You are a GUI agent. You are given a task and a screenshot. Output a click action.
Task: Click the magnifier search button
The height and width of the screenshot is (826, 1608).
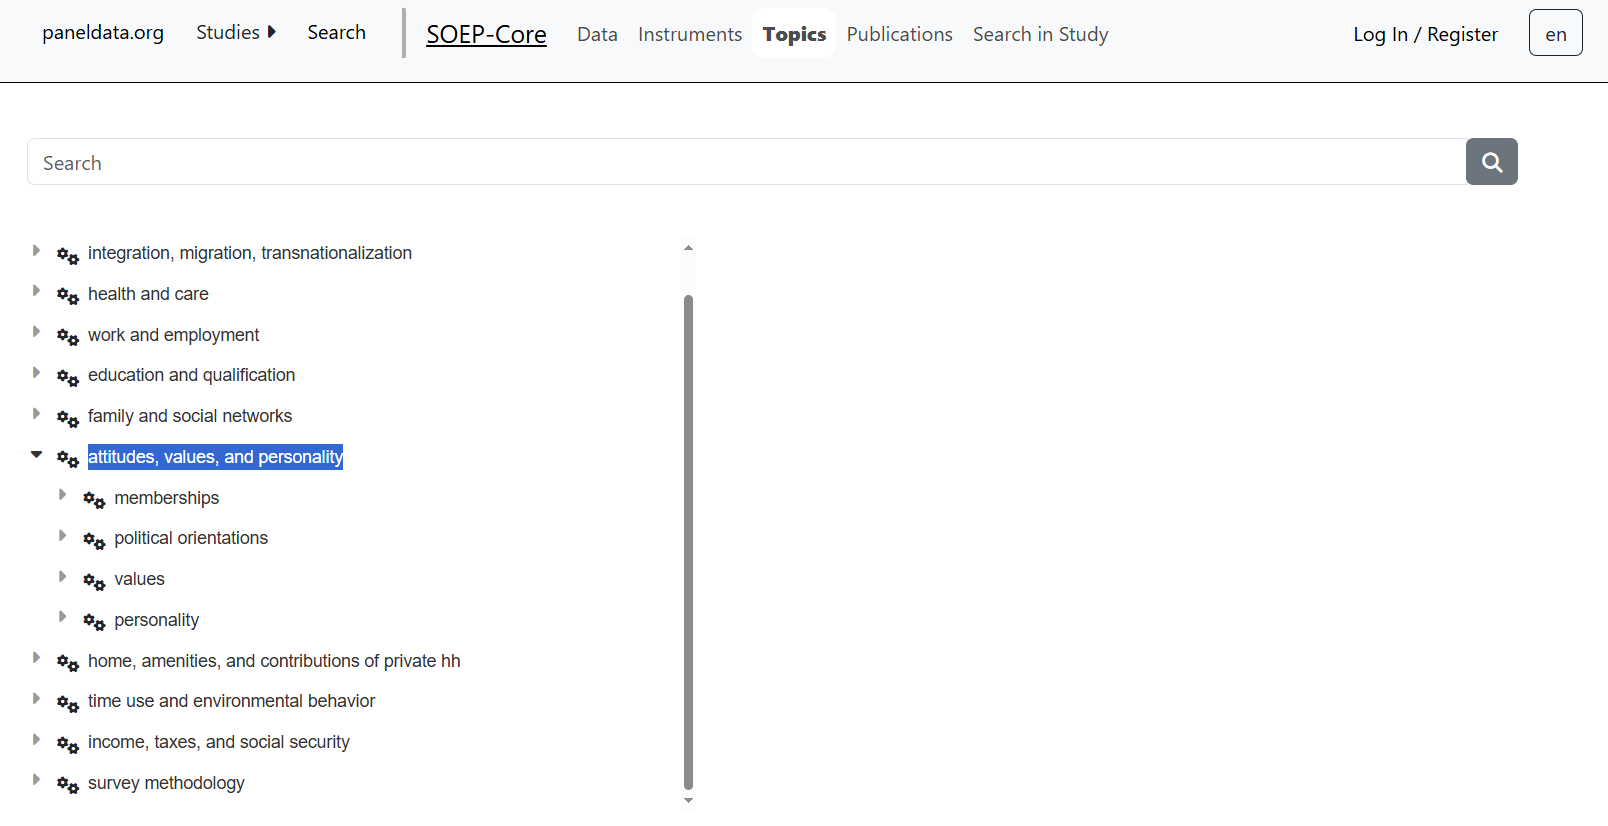point(1491,162)
